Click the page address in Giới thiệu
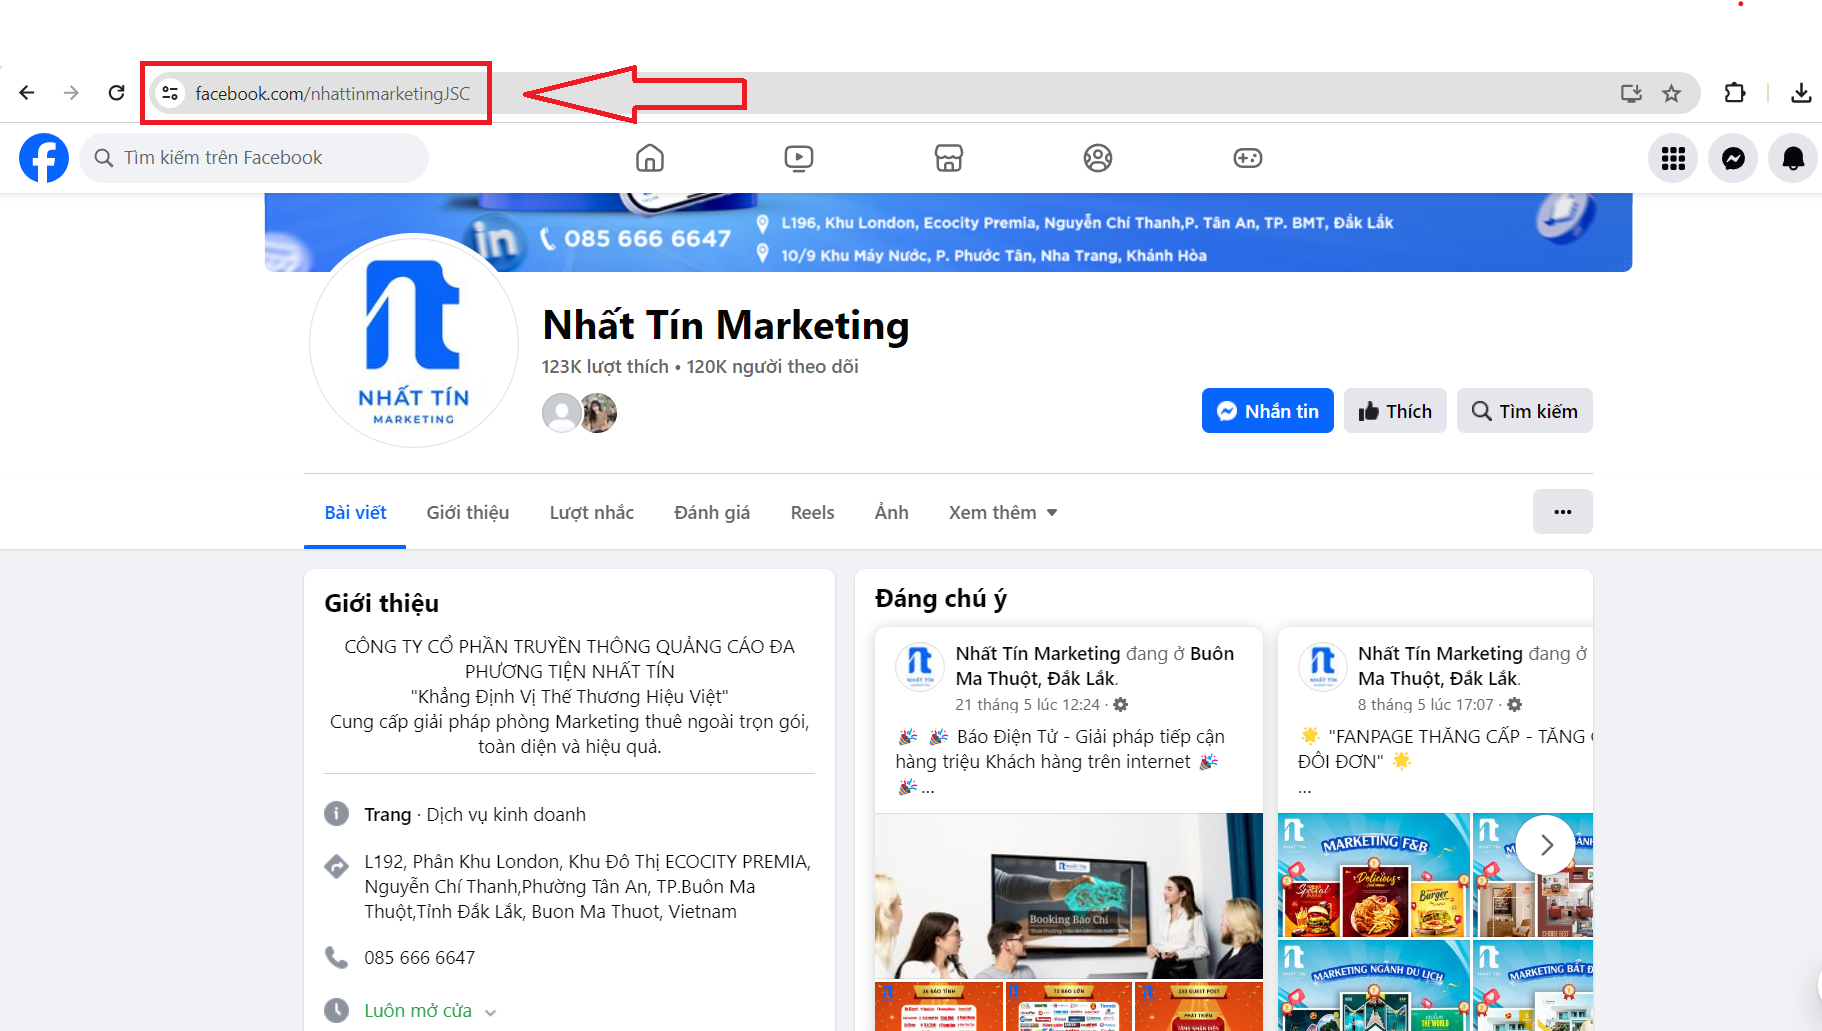This screenshot has width=1822, height=1031. point(588,887)
